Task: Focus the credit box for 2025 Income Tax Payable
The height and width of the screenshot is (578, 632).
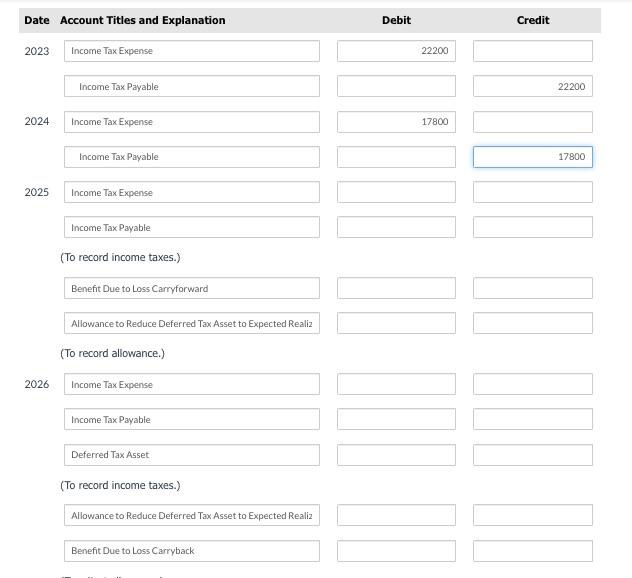Action: pyautogui.click(x=533, y=227)
